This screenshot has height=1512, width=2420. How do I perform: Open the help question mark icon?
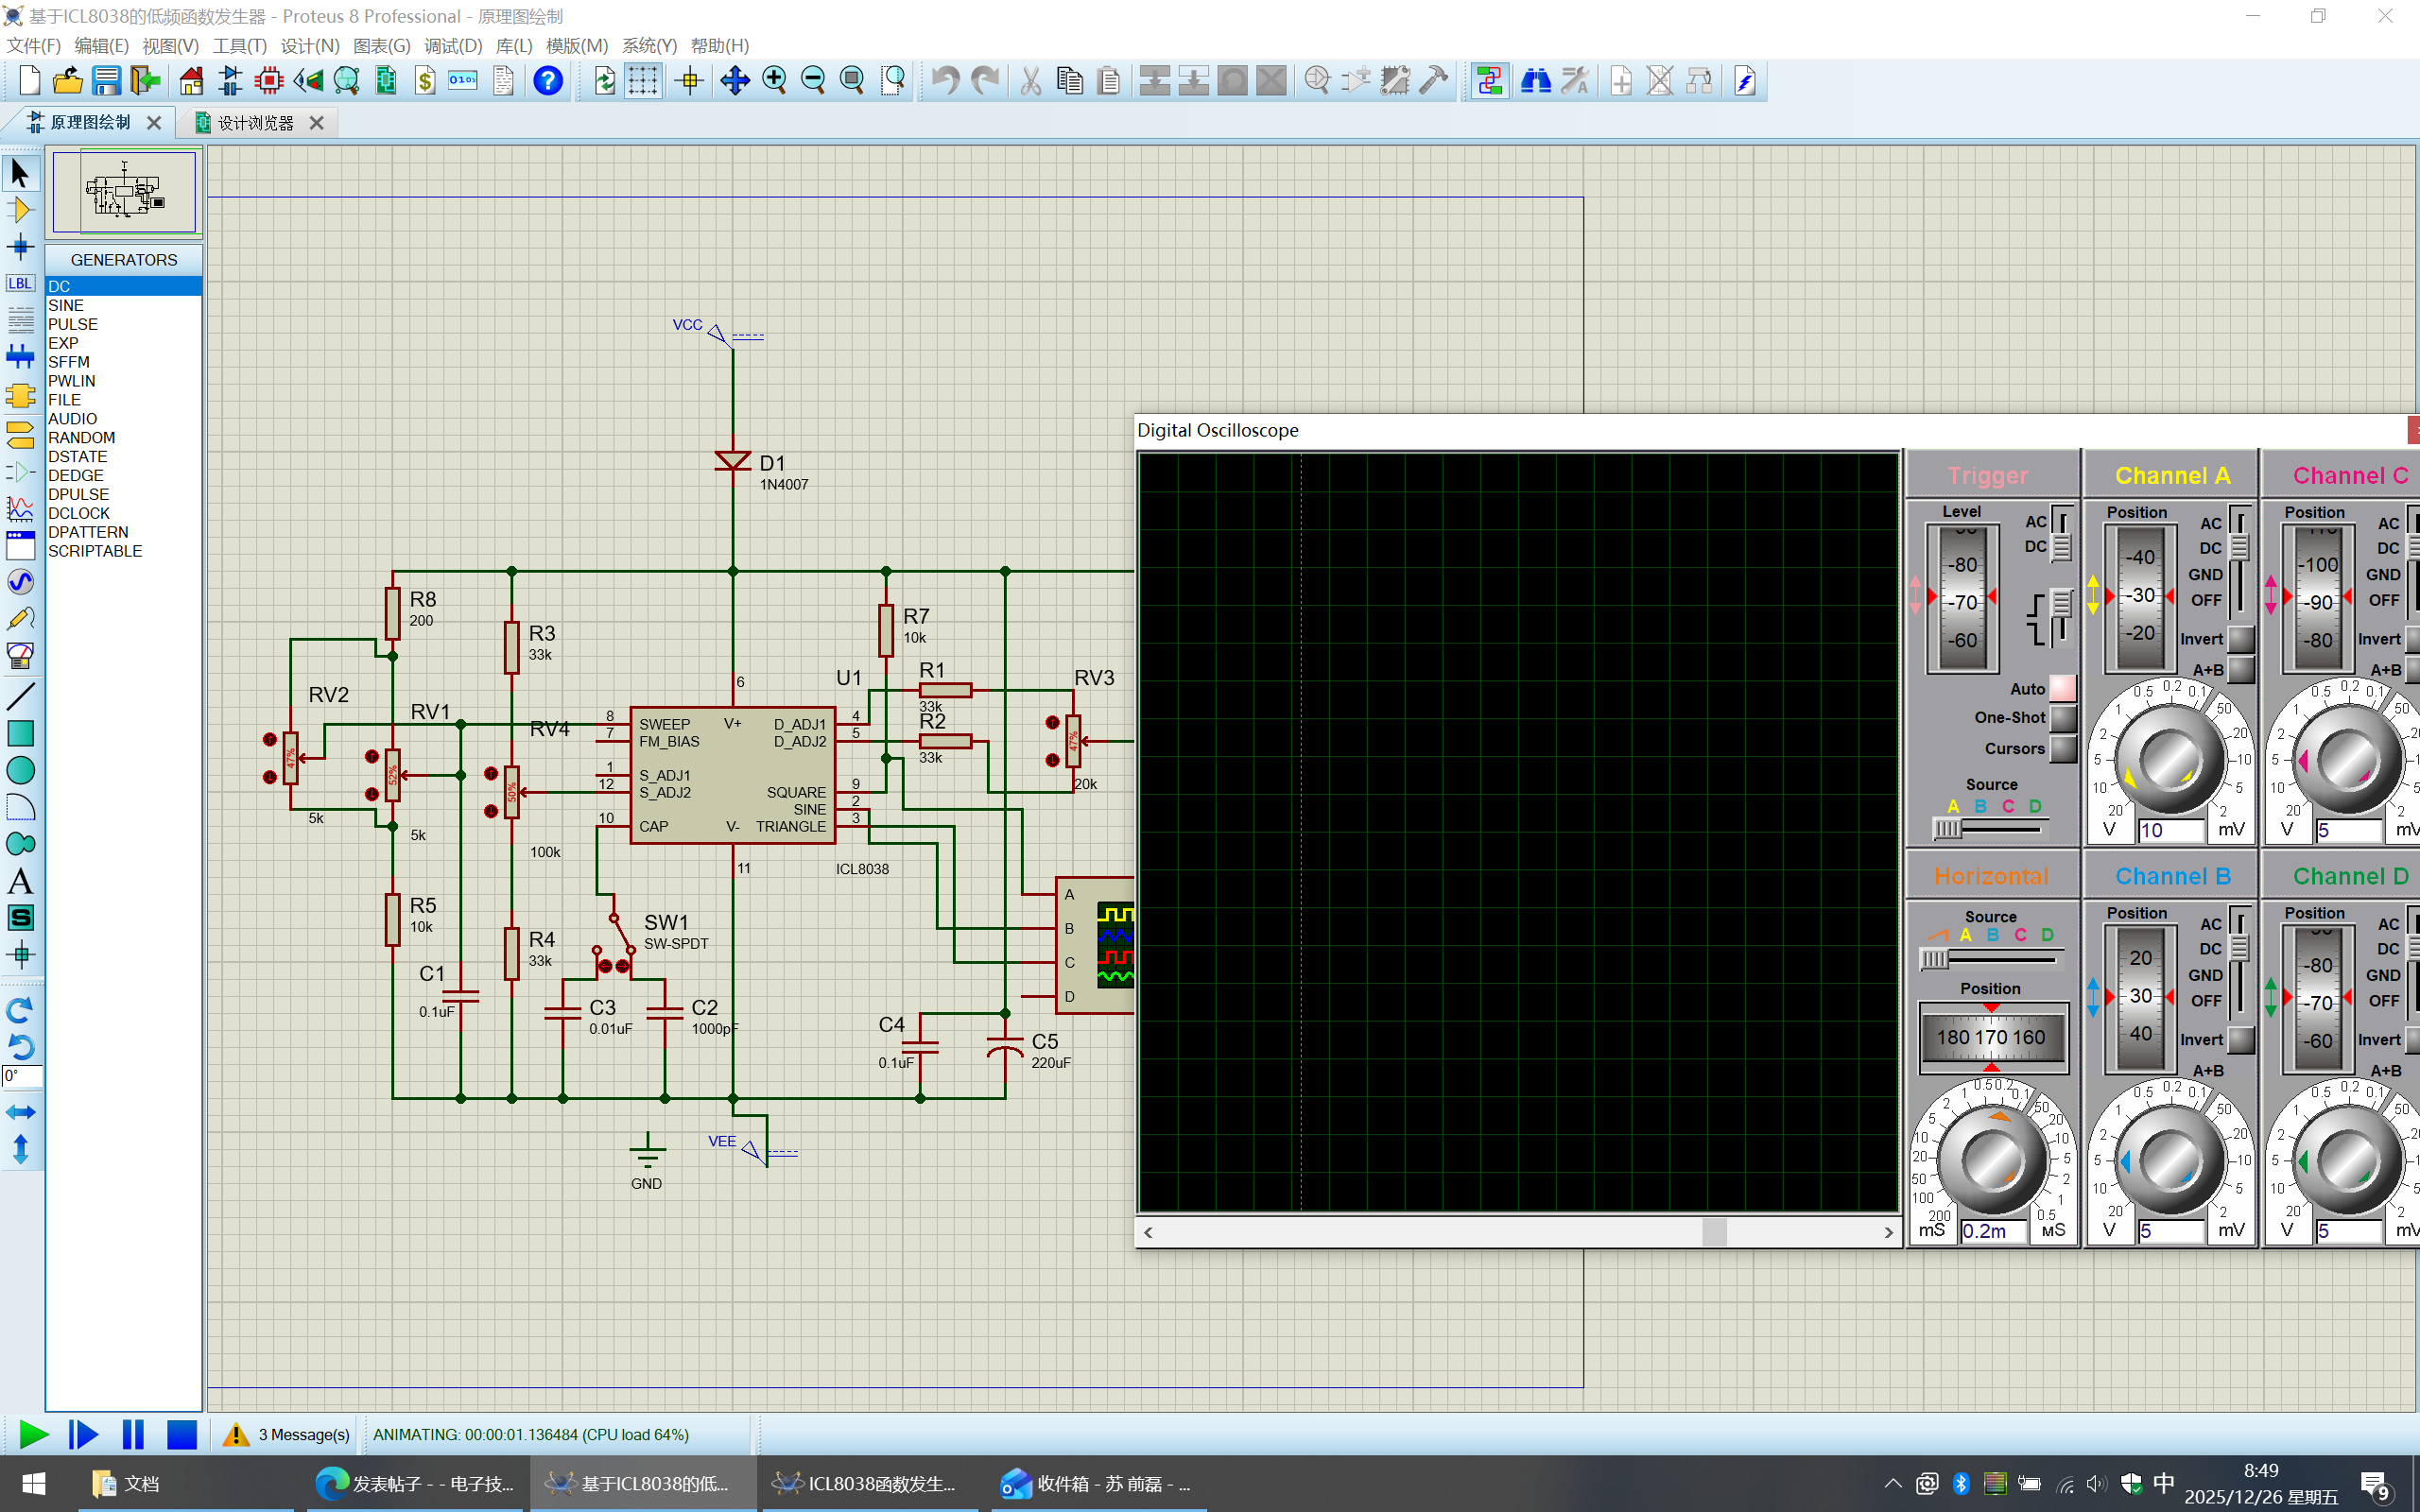[548, 80]
